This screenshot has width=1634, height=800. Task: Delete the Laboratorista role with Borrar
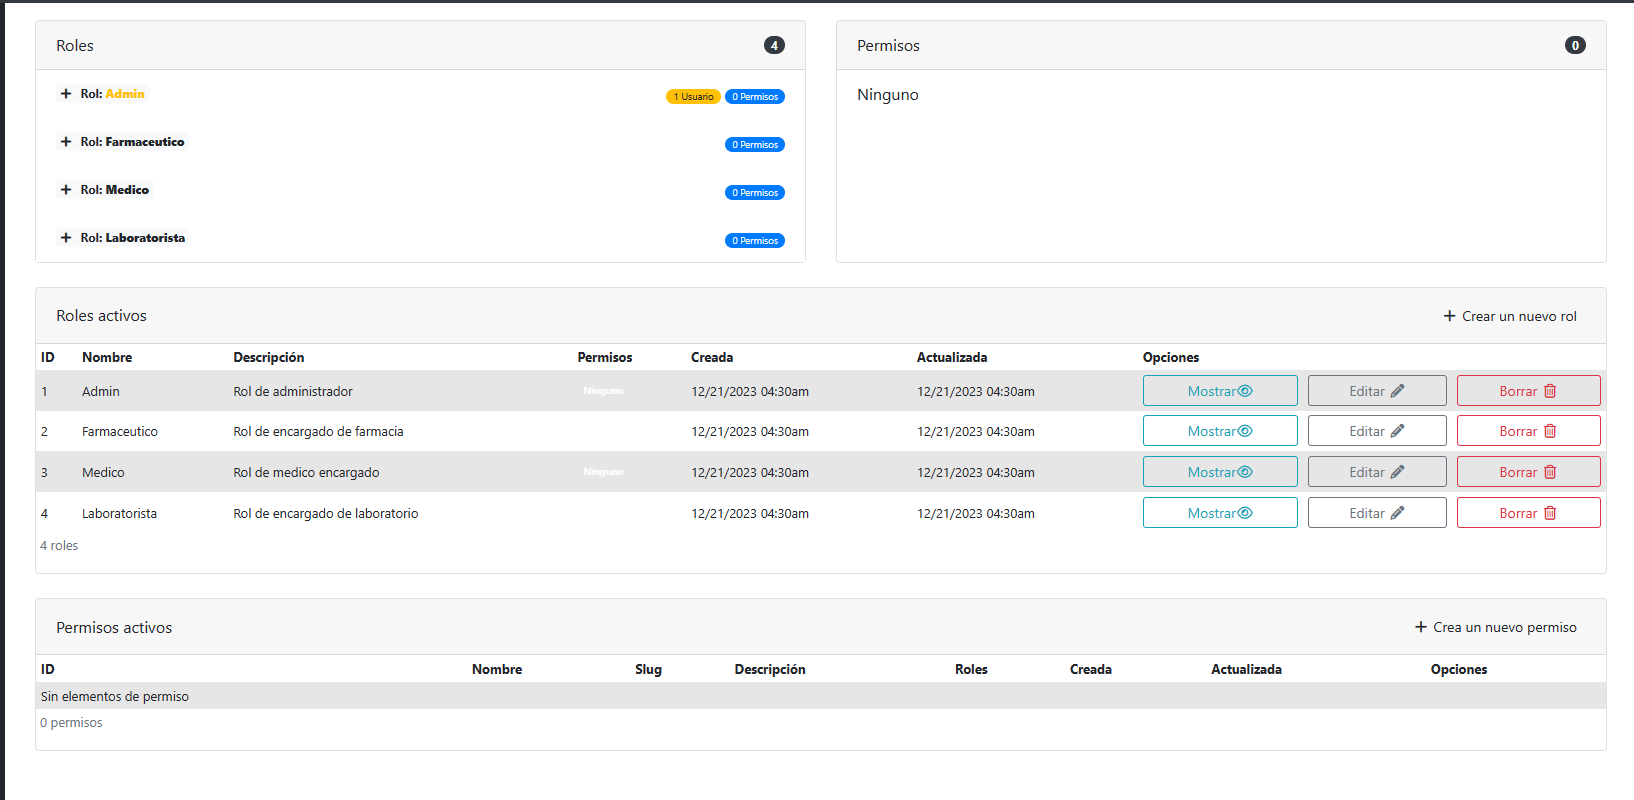point(1529,513)
